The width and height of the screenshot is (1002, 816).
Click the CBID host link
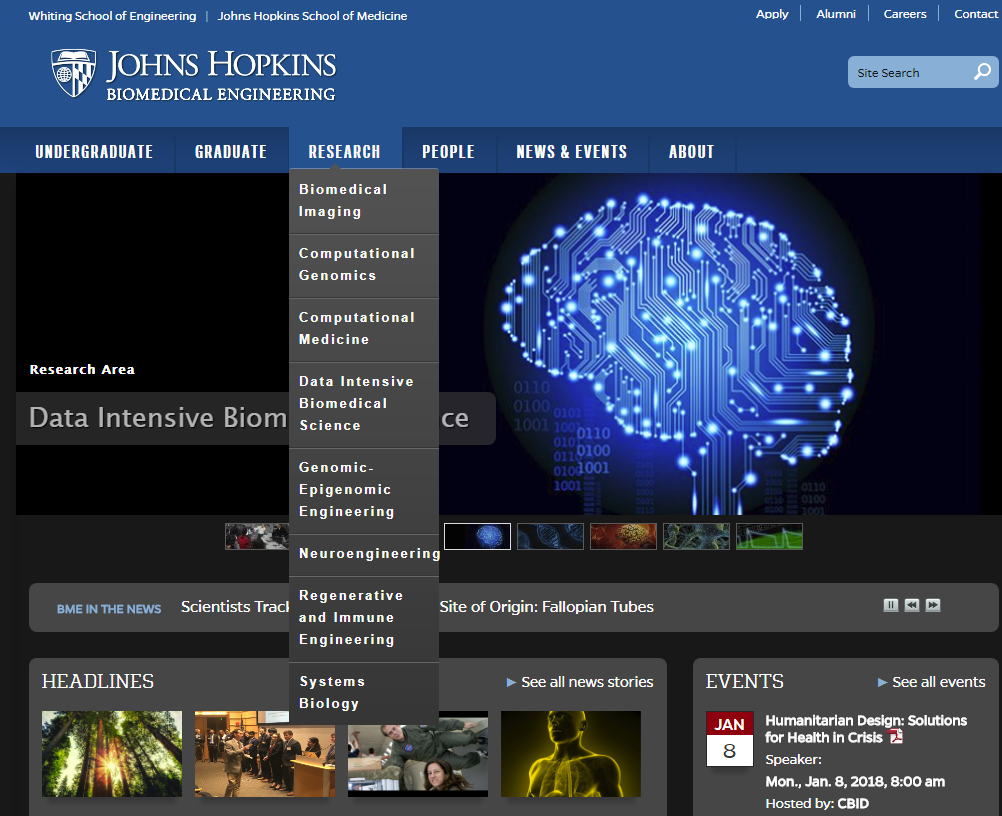point(853,804)
